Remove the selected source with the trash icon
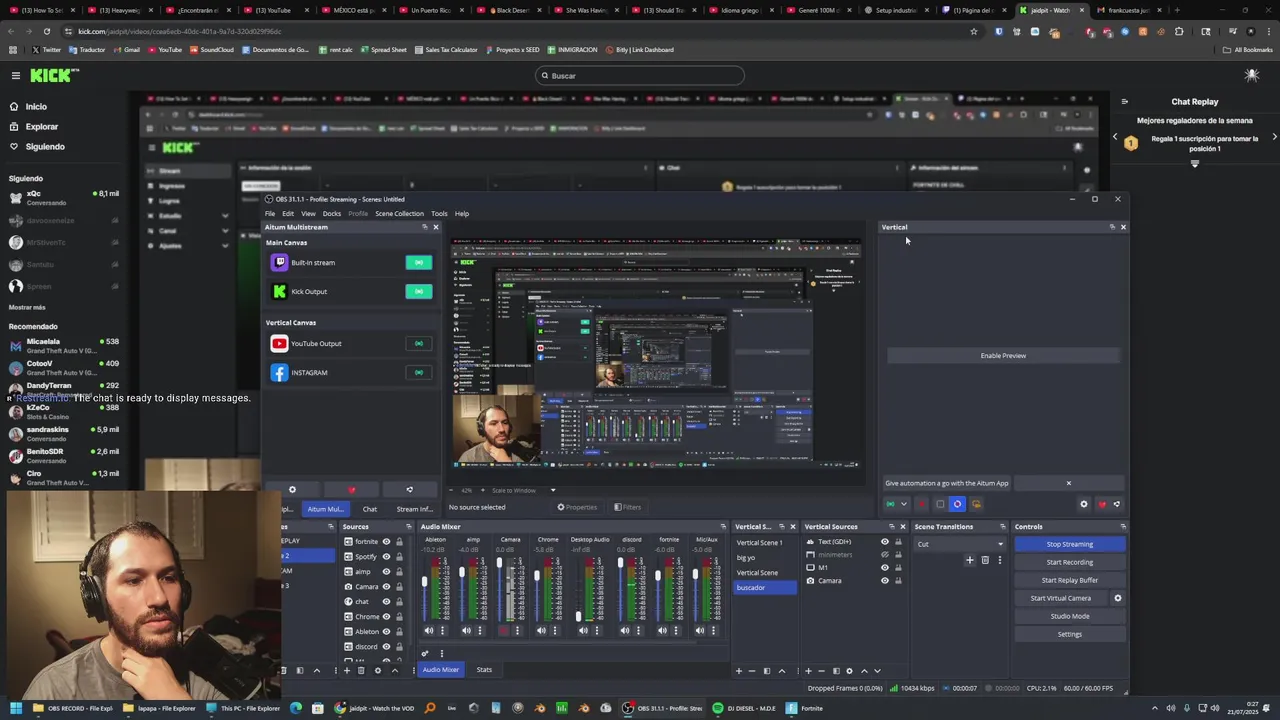The height and width of the screenshot is (720, 1280). click(x=361, y=670)
